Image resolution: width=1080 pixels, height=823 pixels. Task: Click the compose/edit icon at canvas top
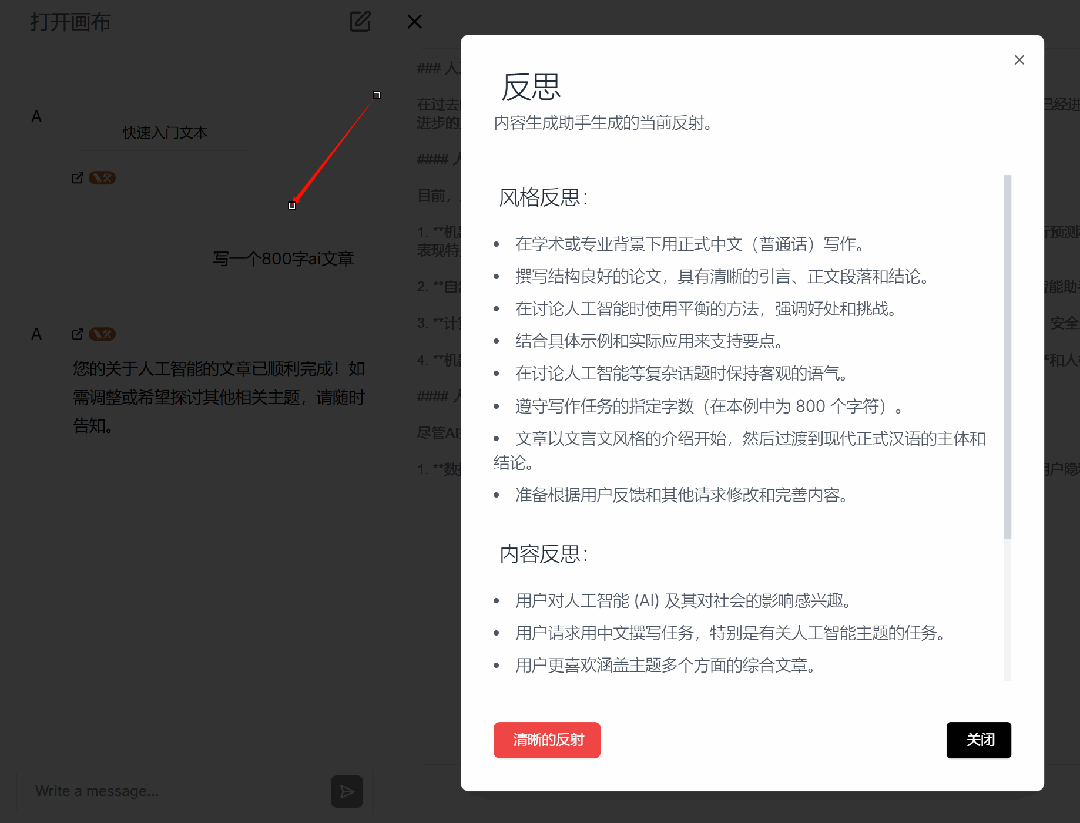pos(360,21)
